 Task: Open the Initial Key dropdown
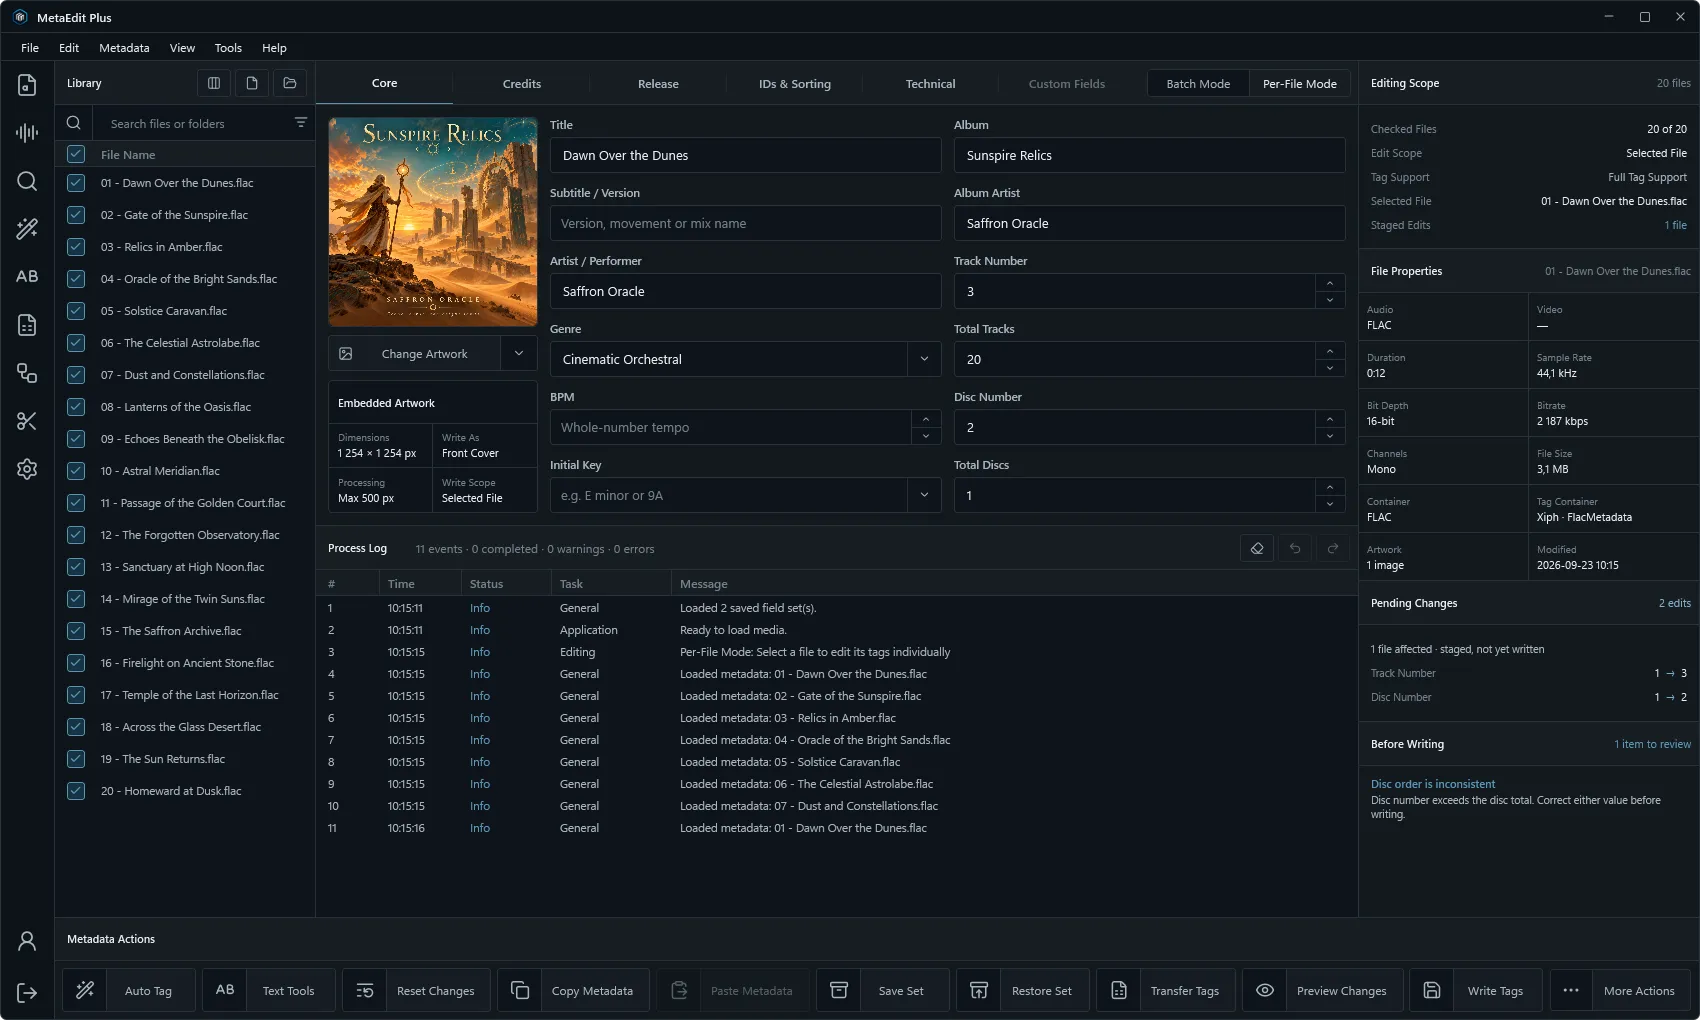(924, 495)
